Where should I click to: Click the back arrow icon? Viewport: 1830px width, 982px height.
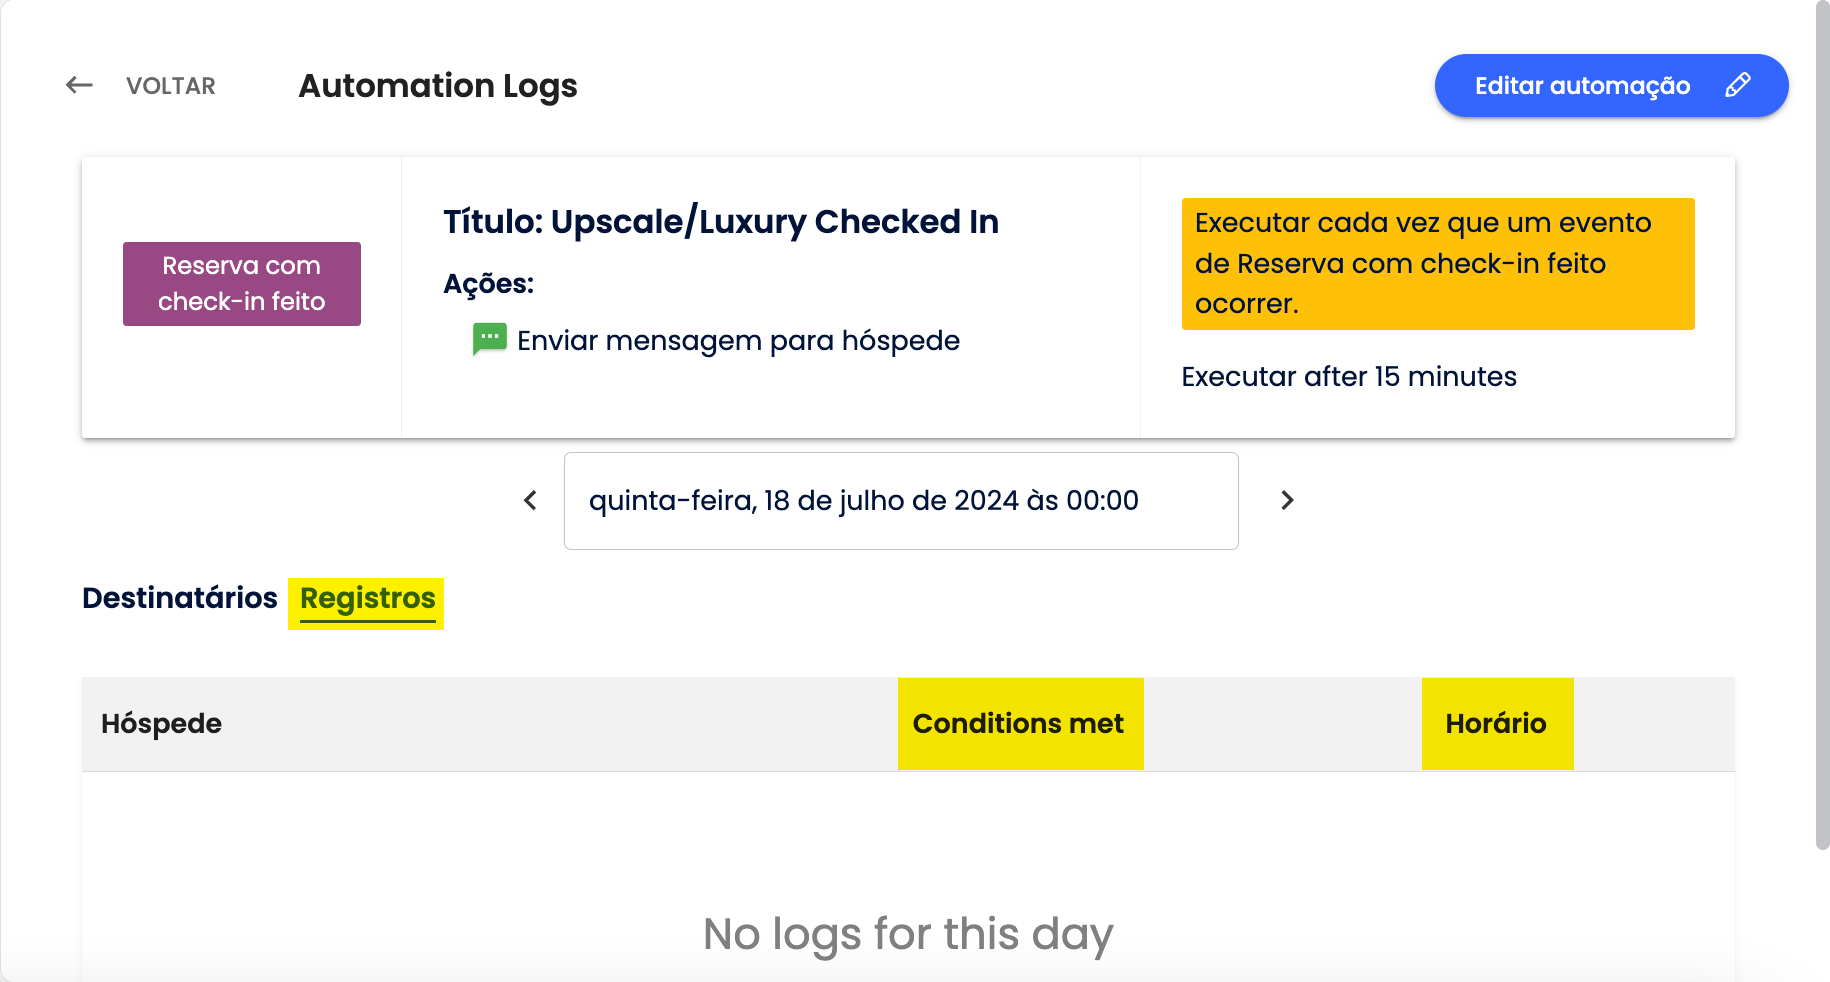79,86
